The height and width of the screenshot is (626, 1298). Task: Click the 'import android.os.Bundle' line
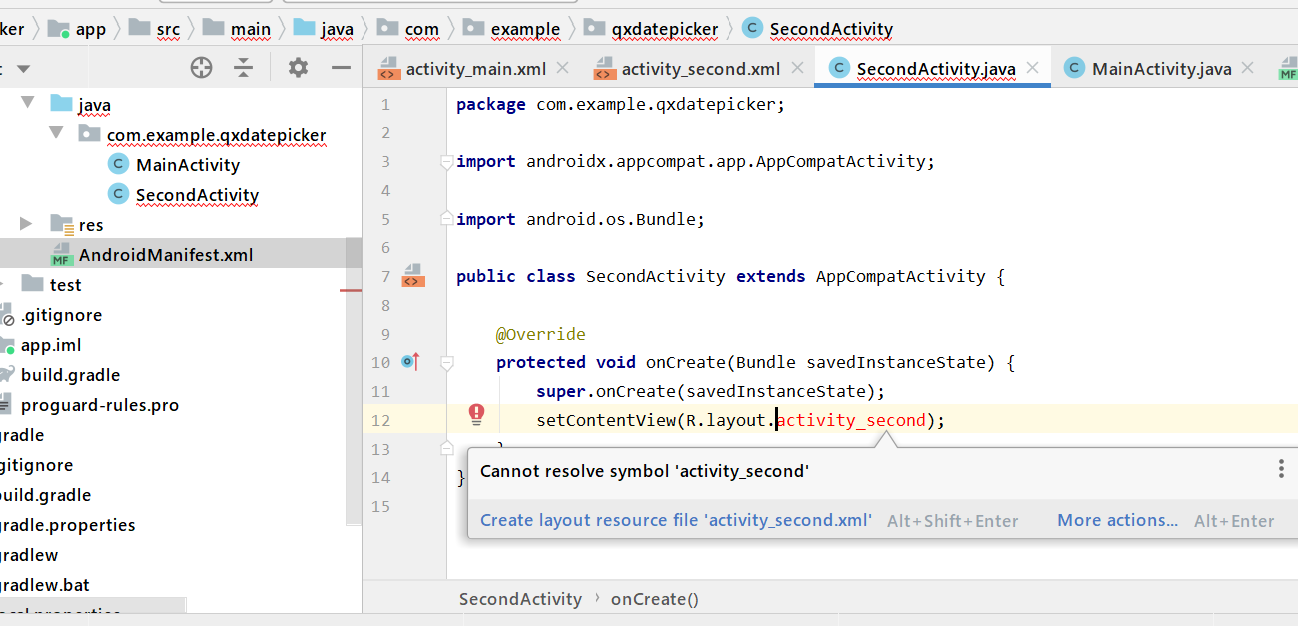point(581,219)
